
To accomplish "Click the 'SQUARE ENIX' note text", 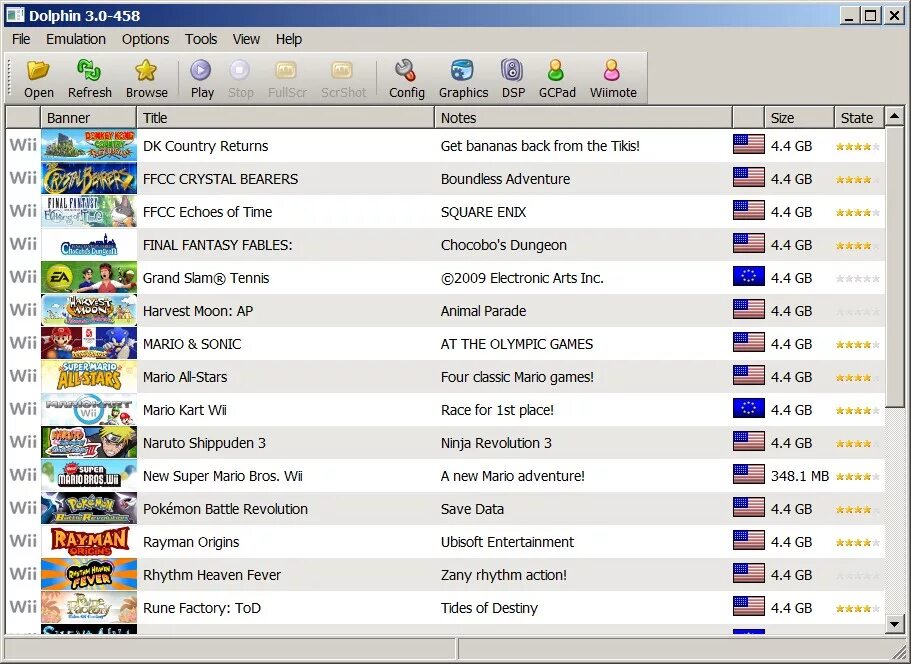I will (483, 212).
